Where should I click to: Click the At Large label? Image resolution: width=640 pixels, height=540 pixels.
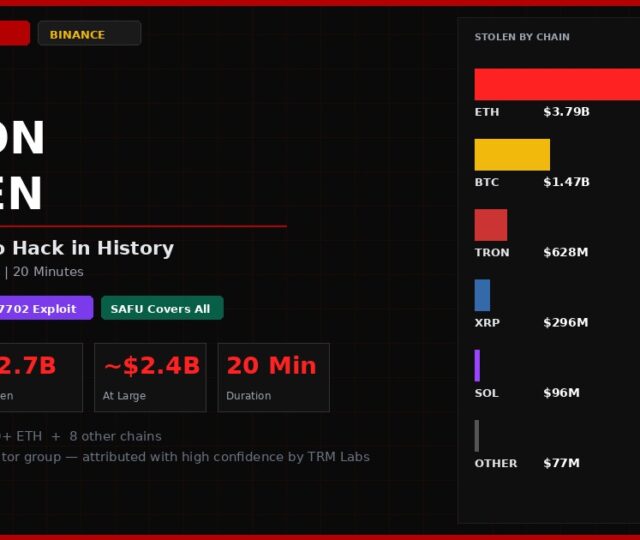(124, 396)
